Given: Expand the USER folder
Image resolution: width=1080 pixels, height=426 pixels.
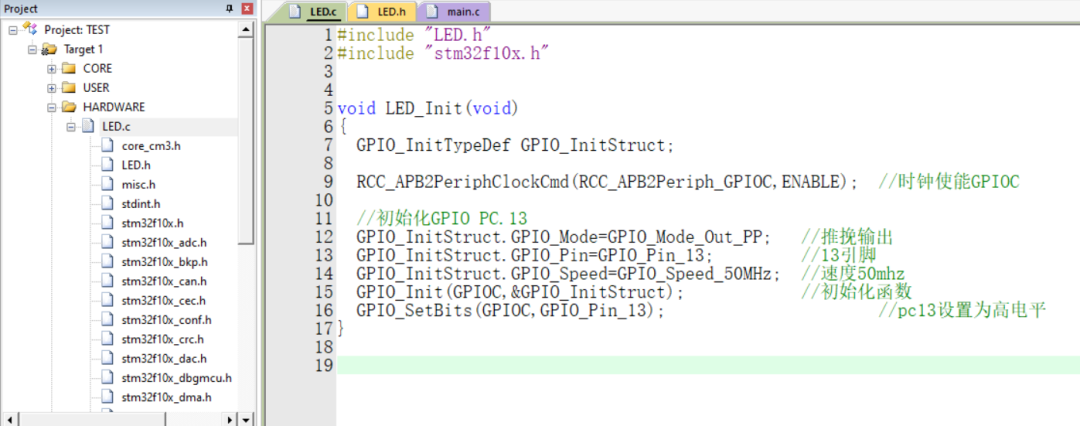Looking at the screenshot, I should point(52,88).
